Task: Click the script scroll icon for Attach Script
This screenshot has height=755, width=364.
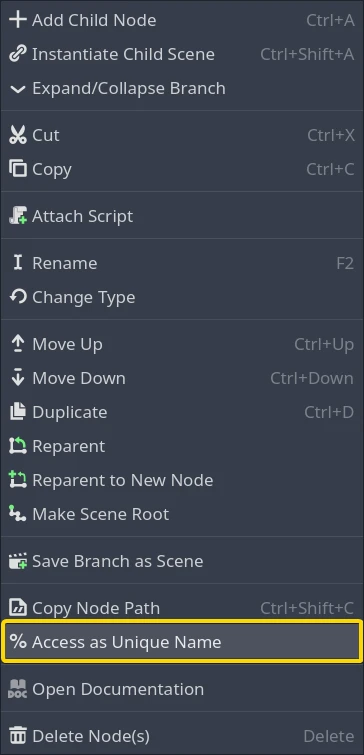Action: (x=18, y=216)
